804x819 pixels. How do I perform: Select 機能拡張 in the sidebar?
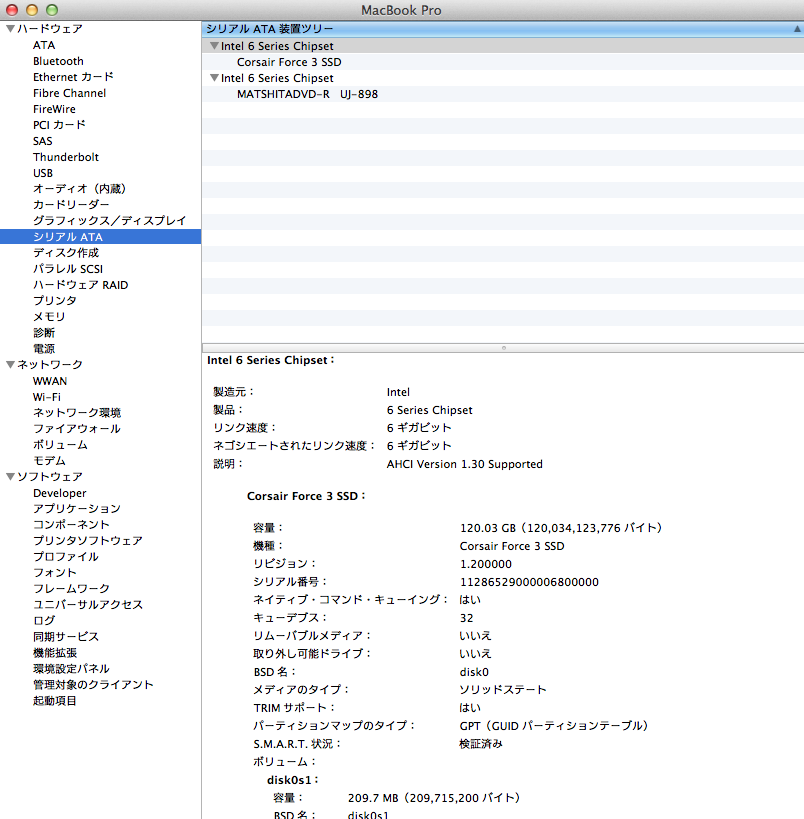(55, 653)
